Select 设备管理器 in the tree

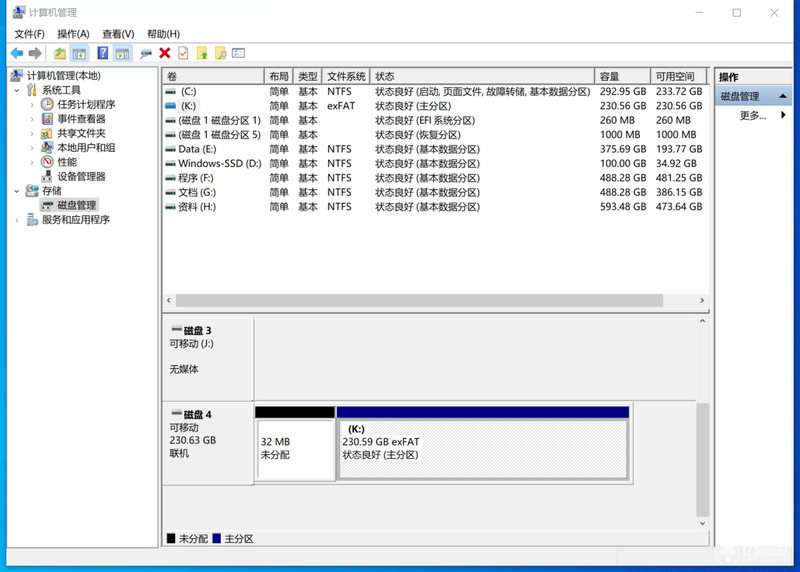click(81, 177)
